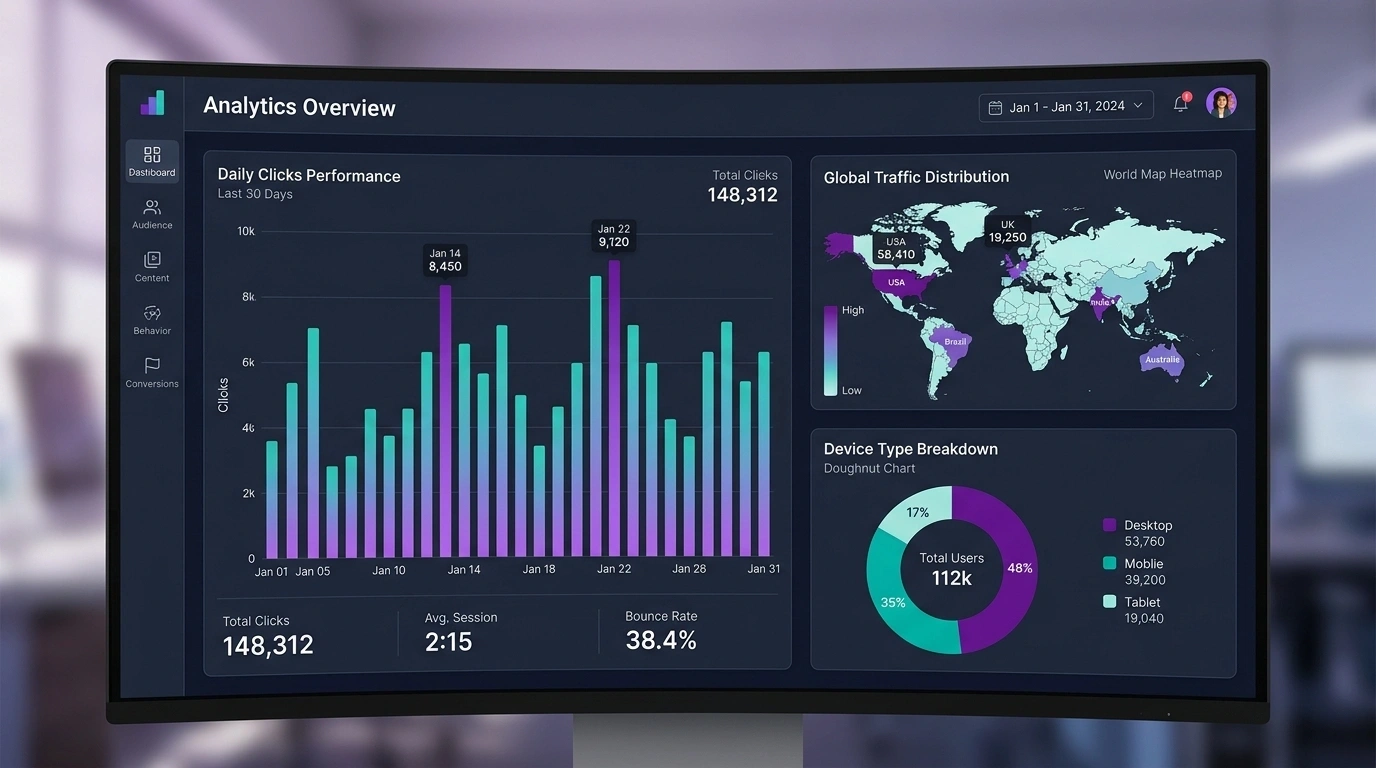Select the Behavior menu label

(x=152, y=331)
